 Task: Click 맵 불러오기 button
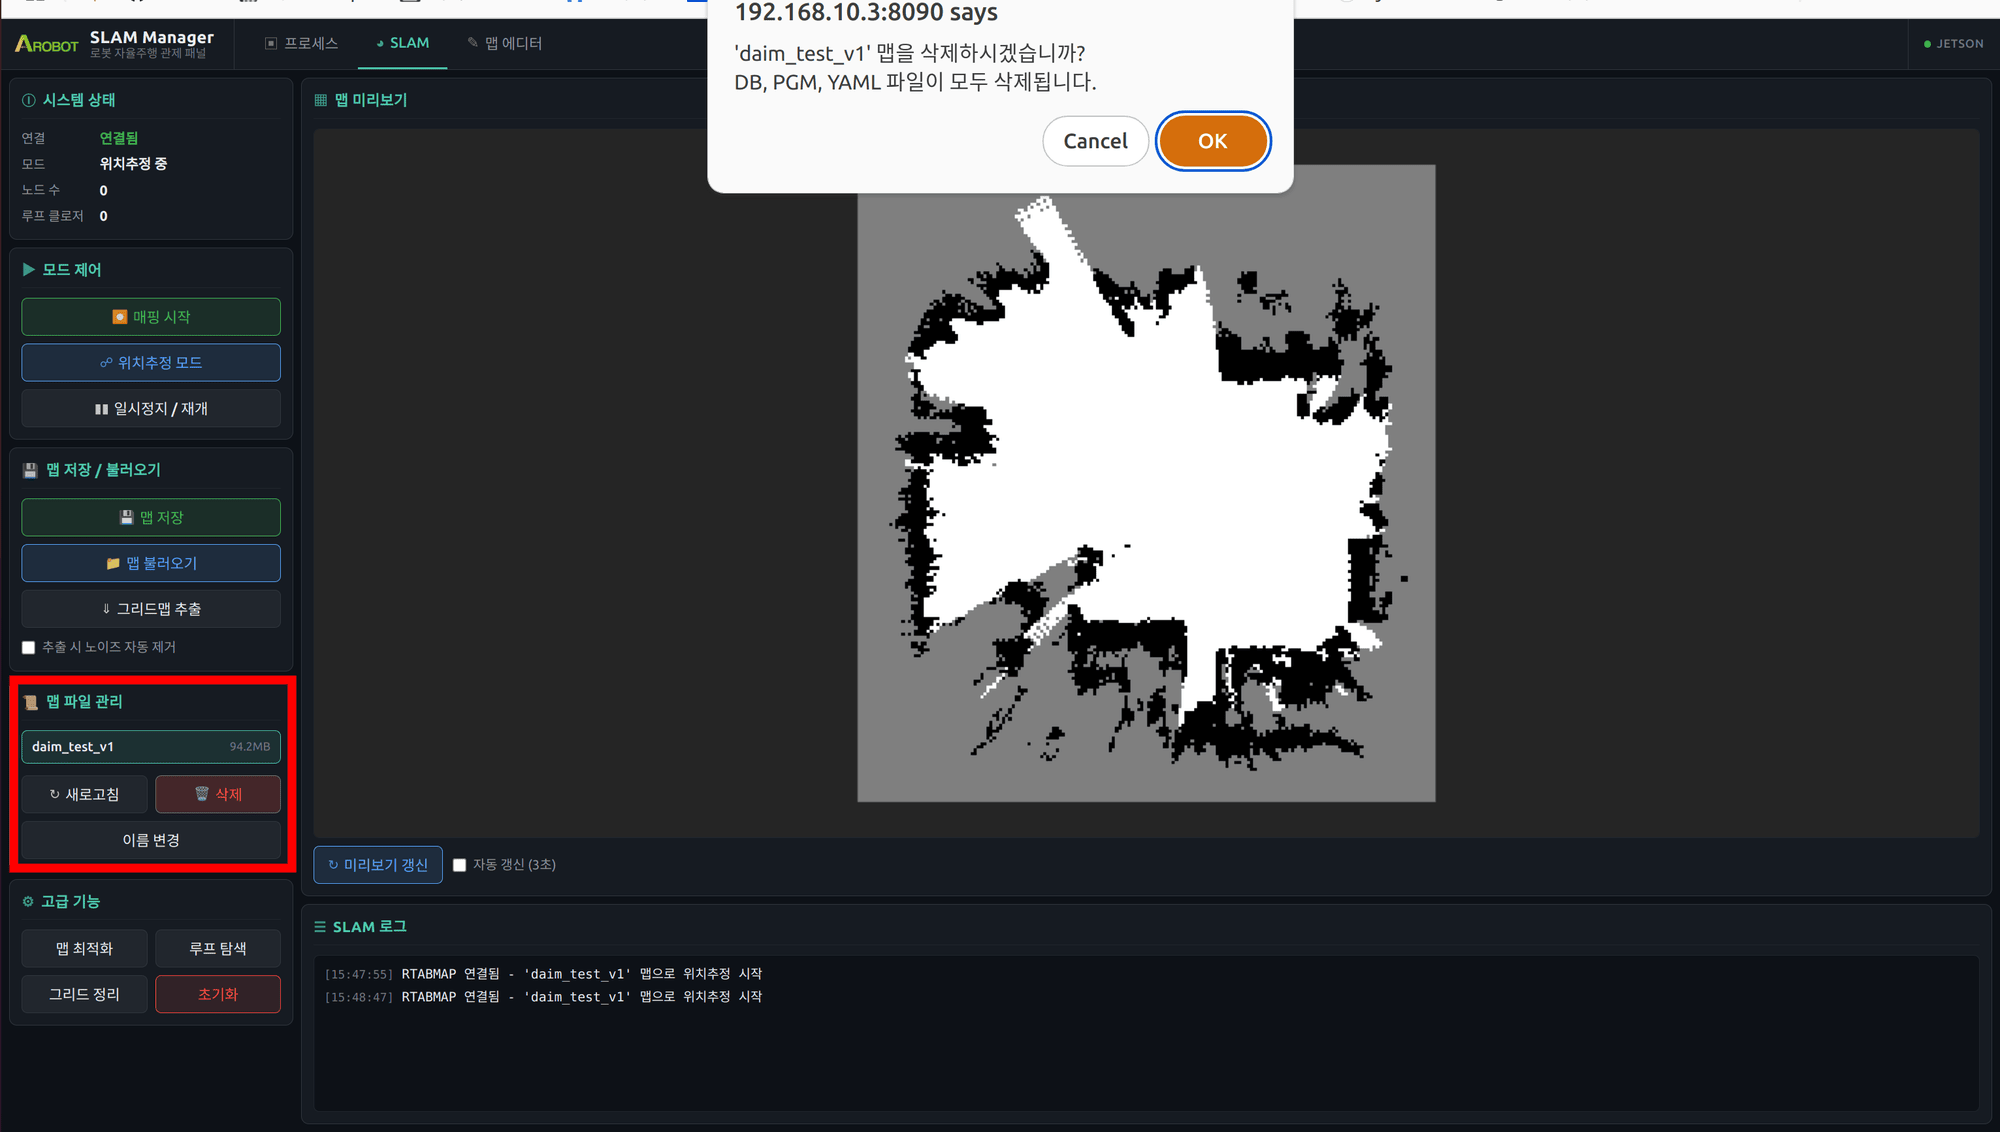coord(151,563)
